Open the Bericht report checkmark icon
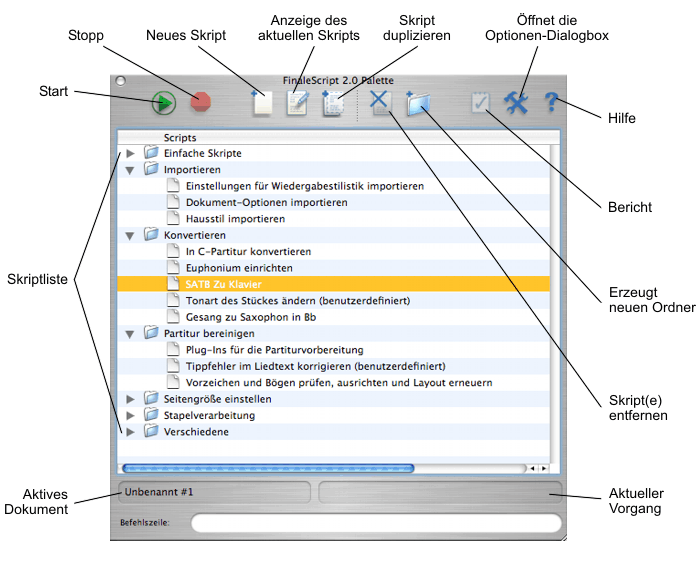The width and height of the screenshot is (699, 568). [x=480, y=103]
